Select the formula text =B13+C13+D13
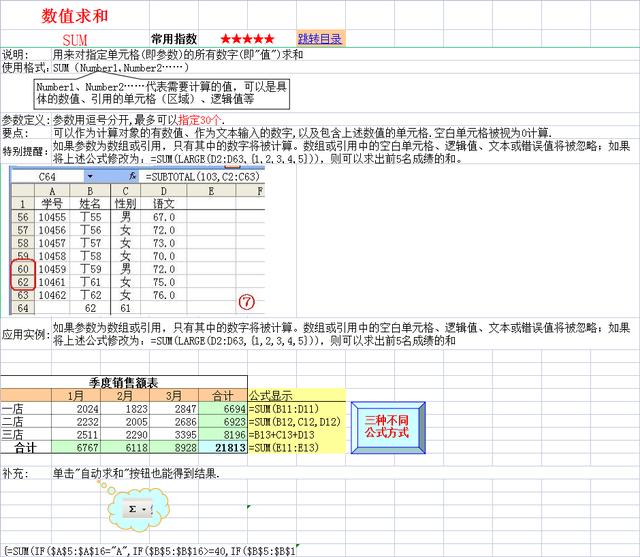The height and width of the screenshot is (557, 640). pyautogui.click(x=282, y=435)
